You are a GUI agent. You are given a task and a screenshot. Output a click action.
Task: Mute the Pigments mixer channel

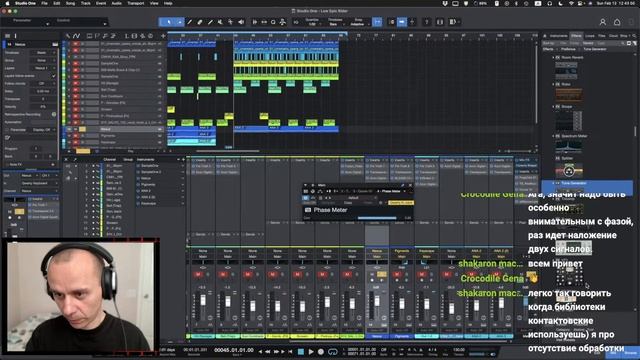[397, 275]
